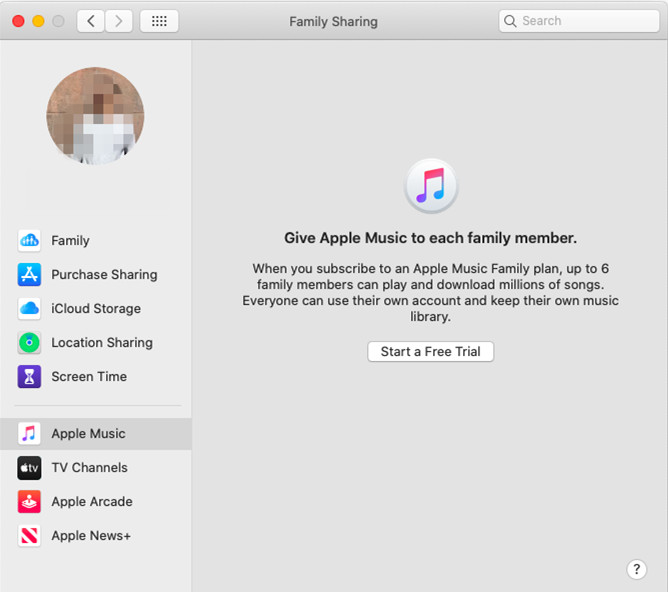Click the magnifying glass search icon
The width and height of the screenshot is (668, 592).
click(x=510, y=21)
